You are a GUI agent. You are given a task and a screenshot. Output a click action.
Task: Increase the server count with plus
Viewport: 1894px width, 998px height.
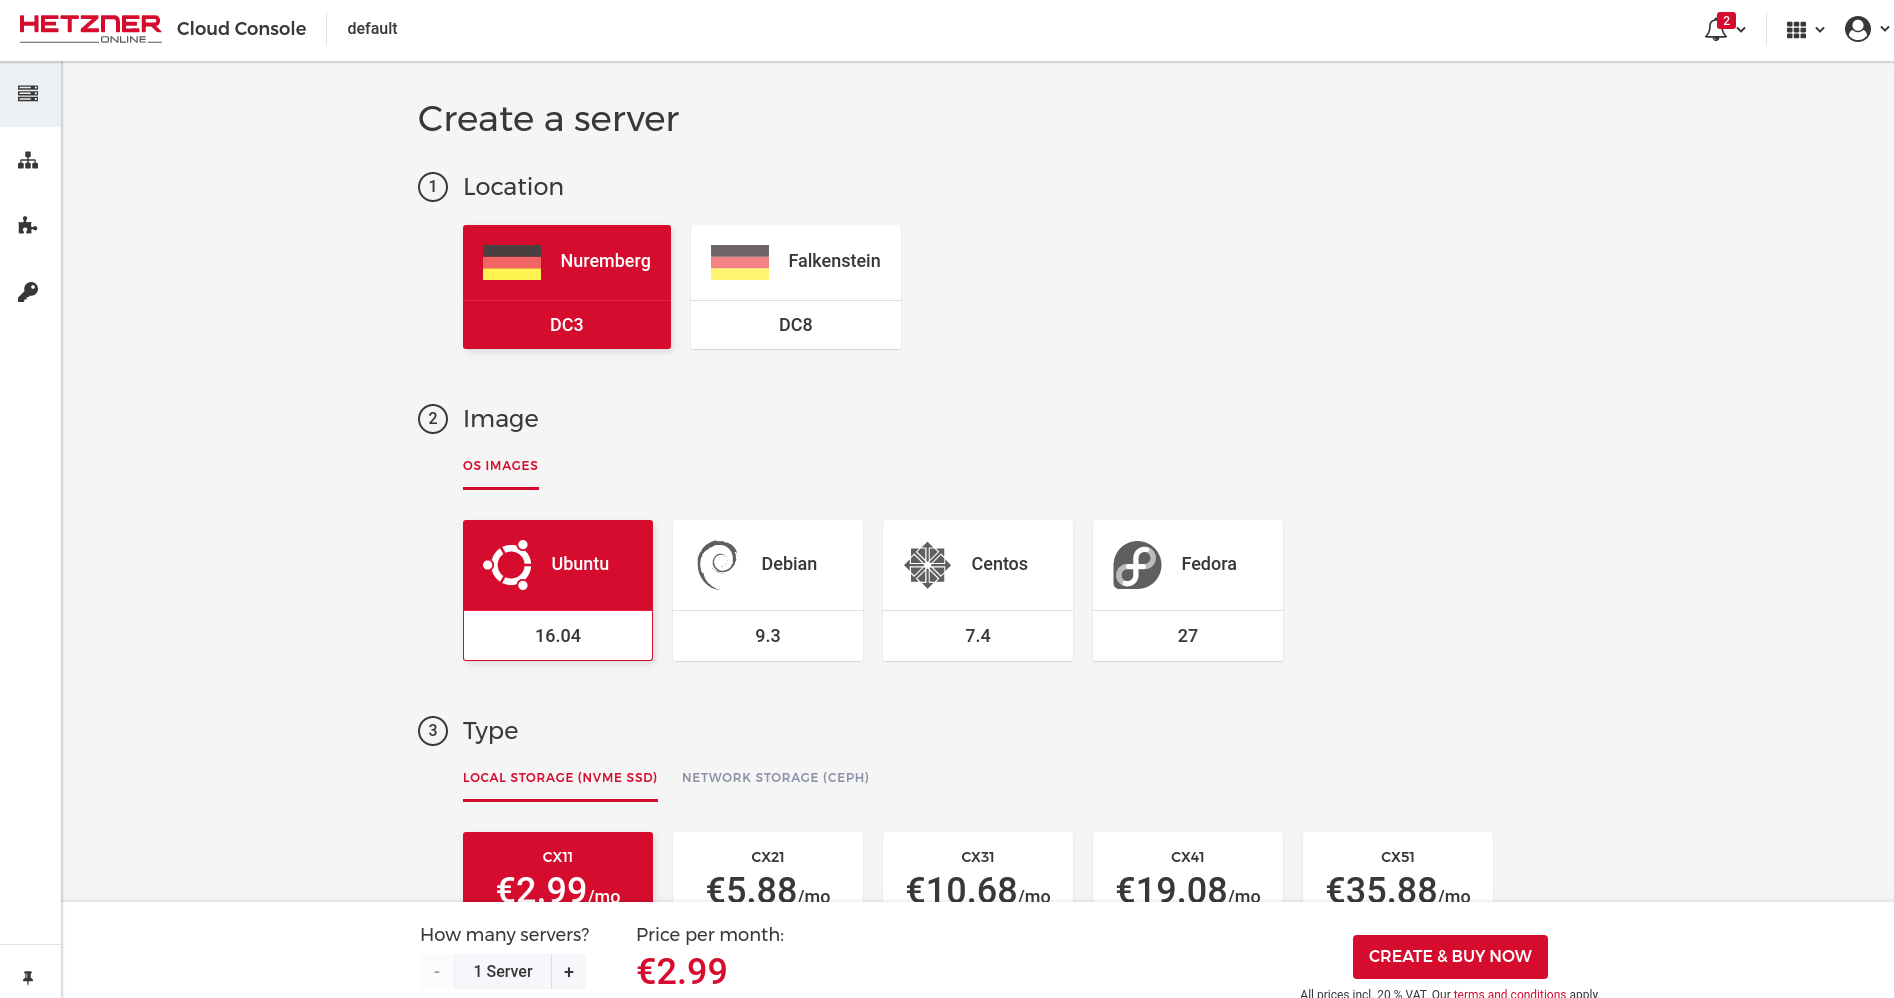coord(569,972)
